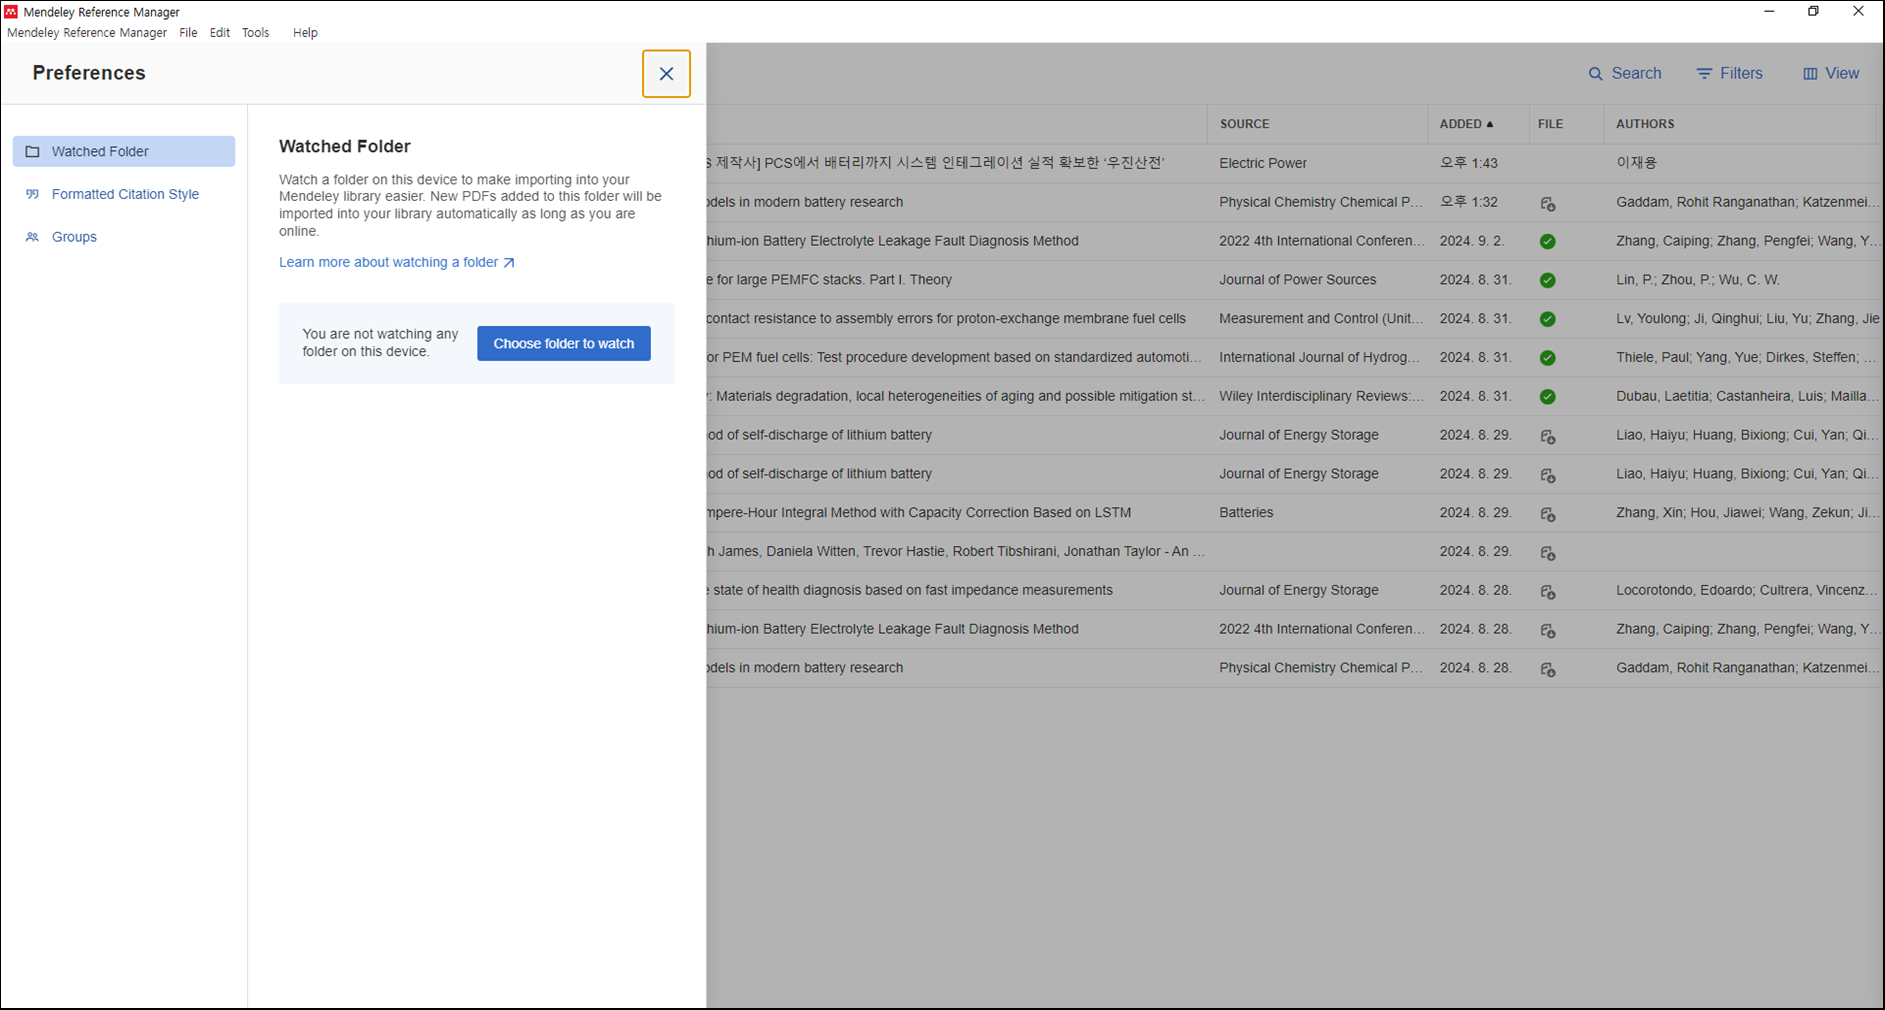Image resolution: width=1885 pixels, height=1010 pixels.
Task: Select the 'Thiele, Paul; Yang, Yue' authors cell
Action: click(1746, 357)
